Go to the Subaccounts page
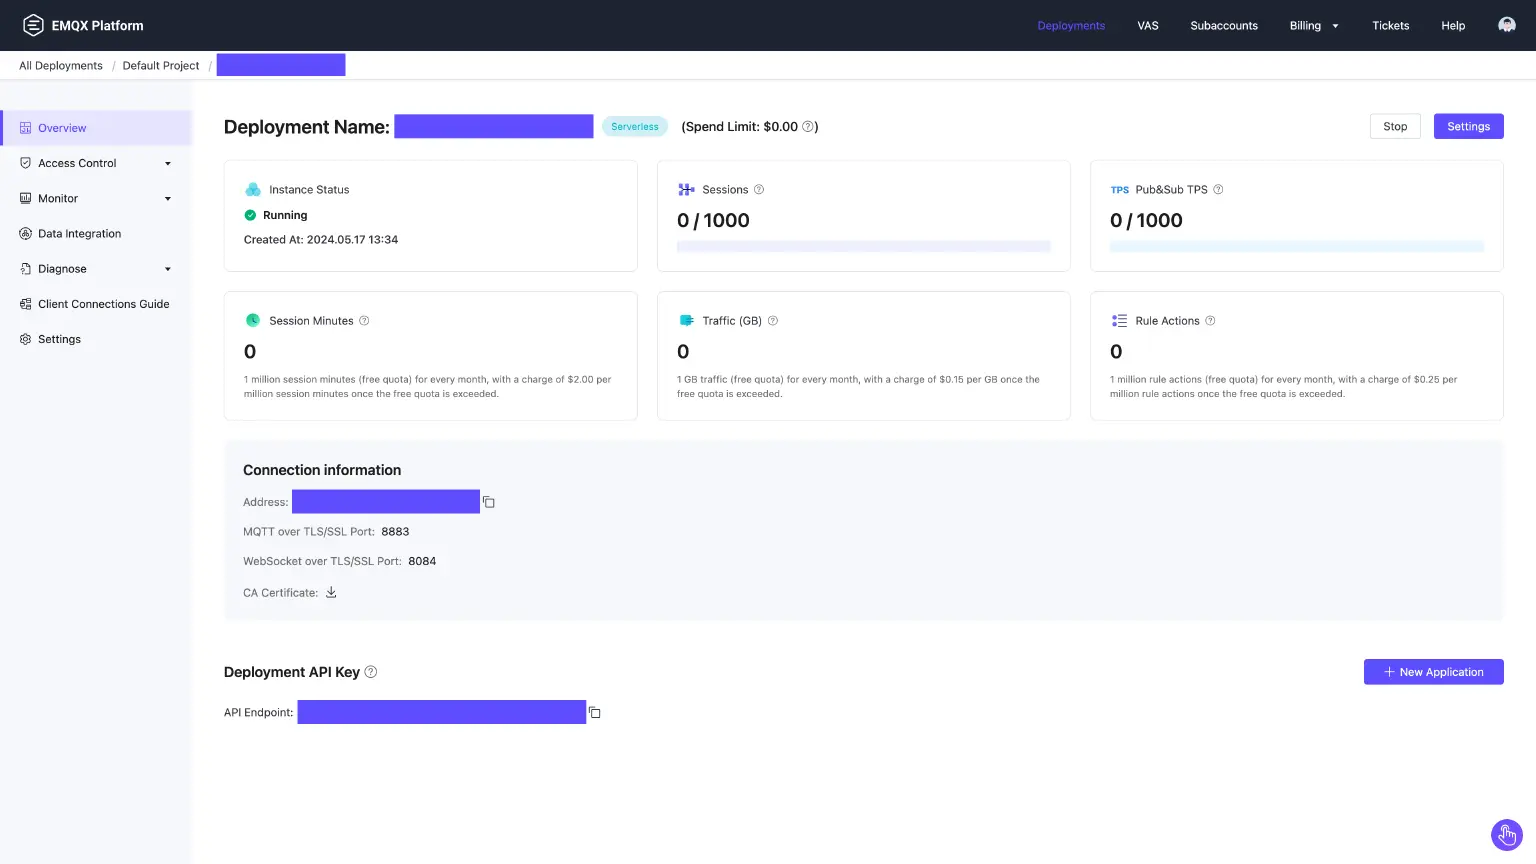1536x864 pixels. pos(1224,25)
